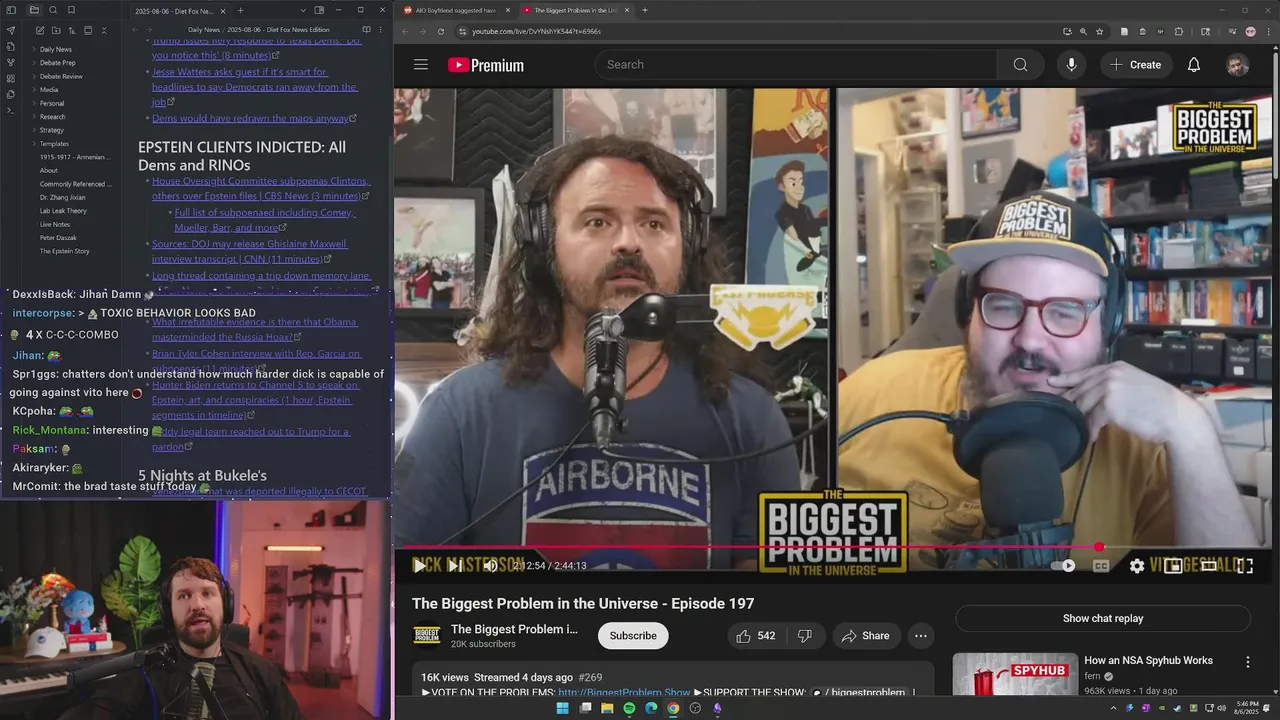Enter fullscreen on the video player
The height and width of the screenshot is (720, 1280).
(1245, 566)
